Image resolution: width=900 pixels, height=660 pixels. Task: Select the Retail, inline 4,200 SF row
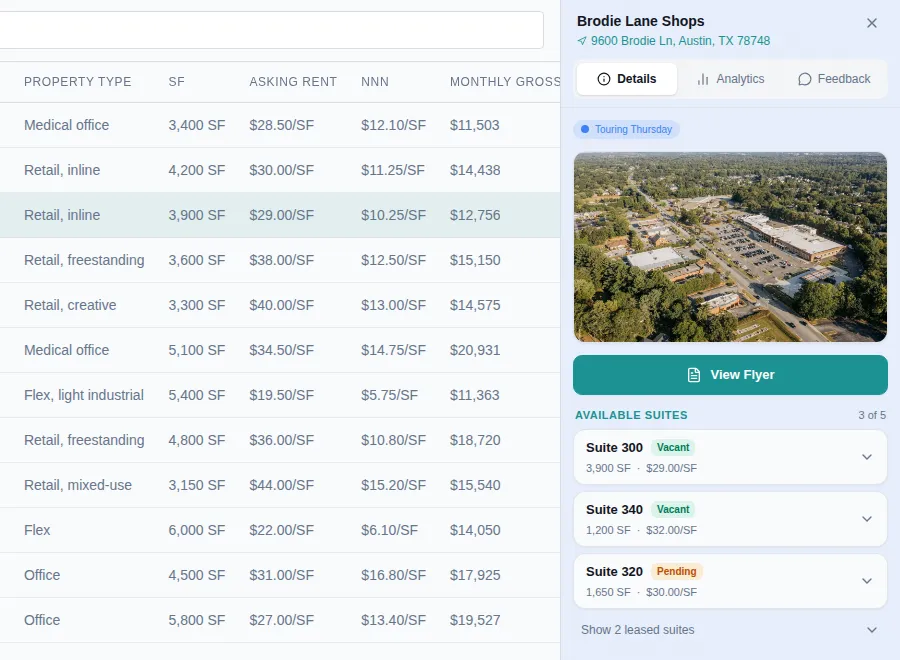280,170
